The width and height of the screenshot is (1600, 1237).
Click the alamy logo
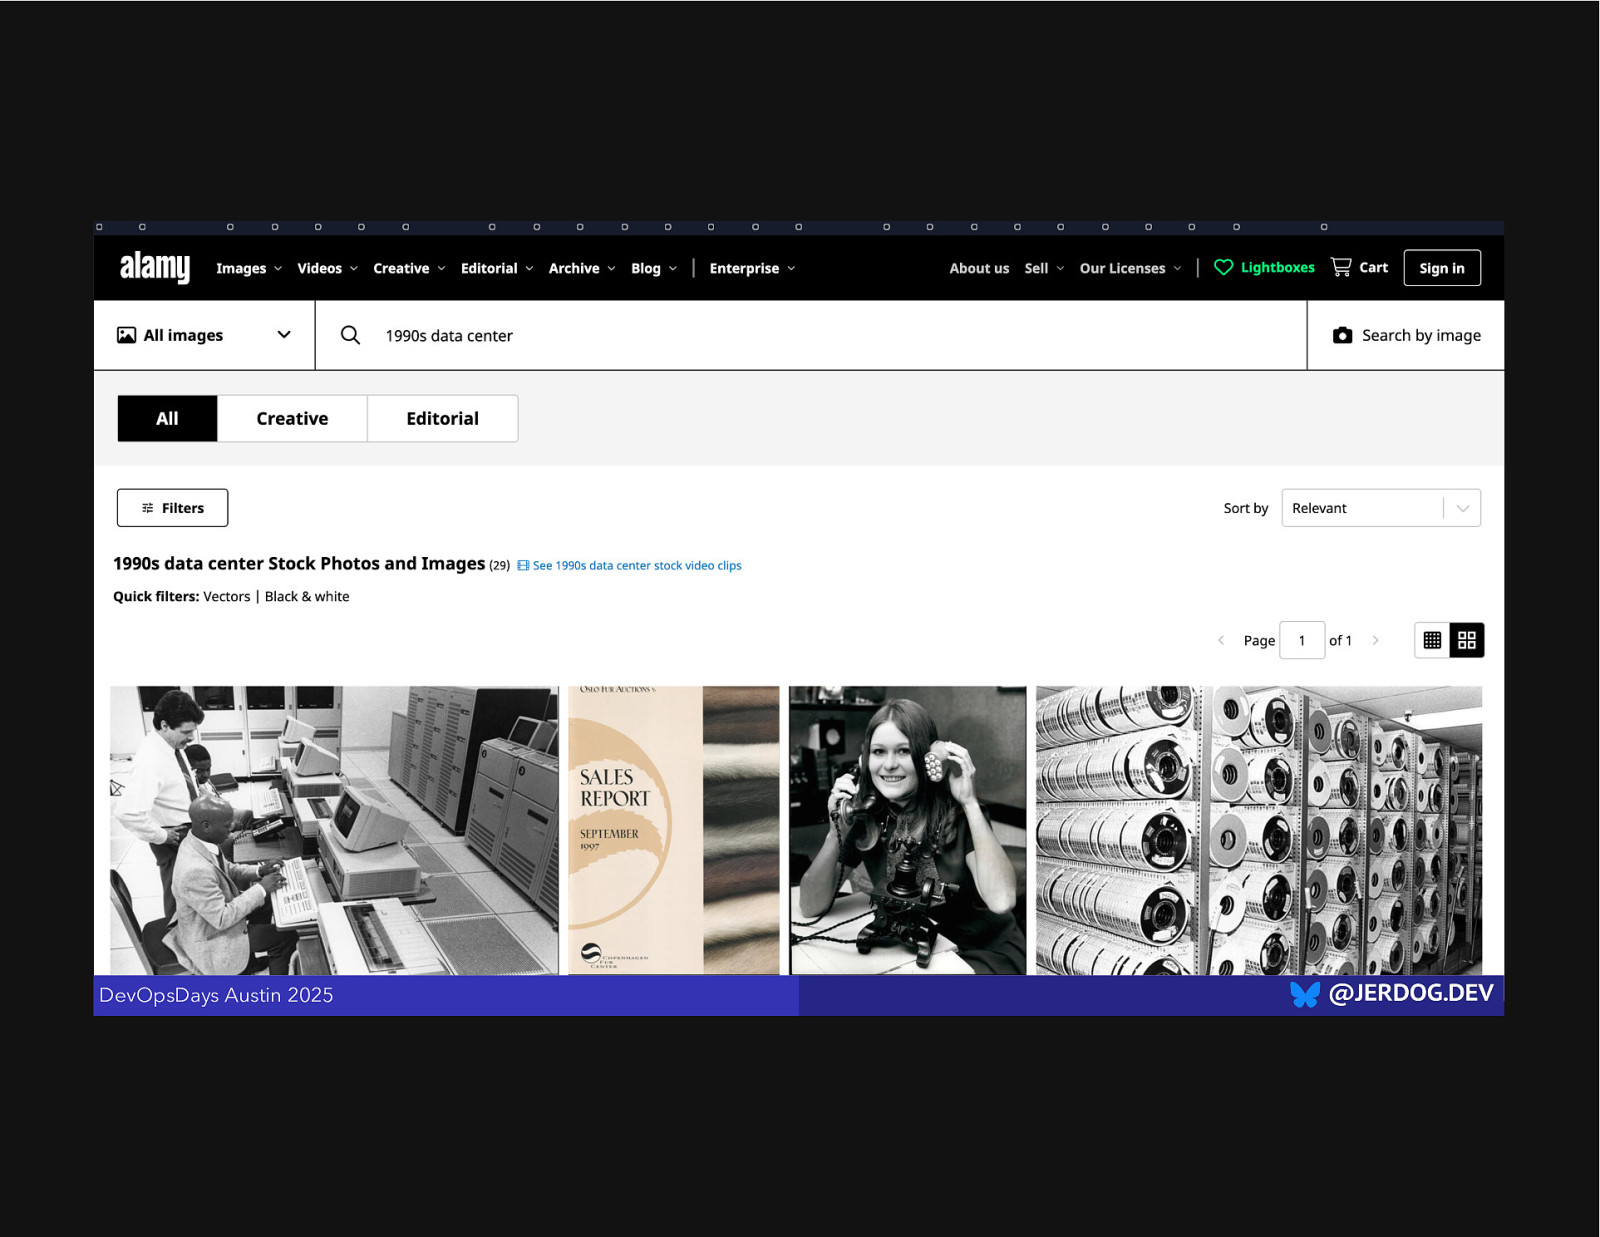(155, 267)
